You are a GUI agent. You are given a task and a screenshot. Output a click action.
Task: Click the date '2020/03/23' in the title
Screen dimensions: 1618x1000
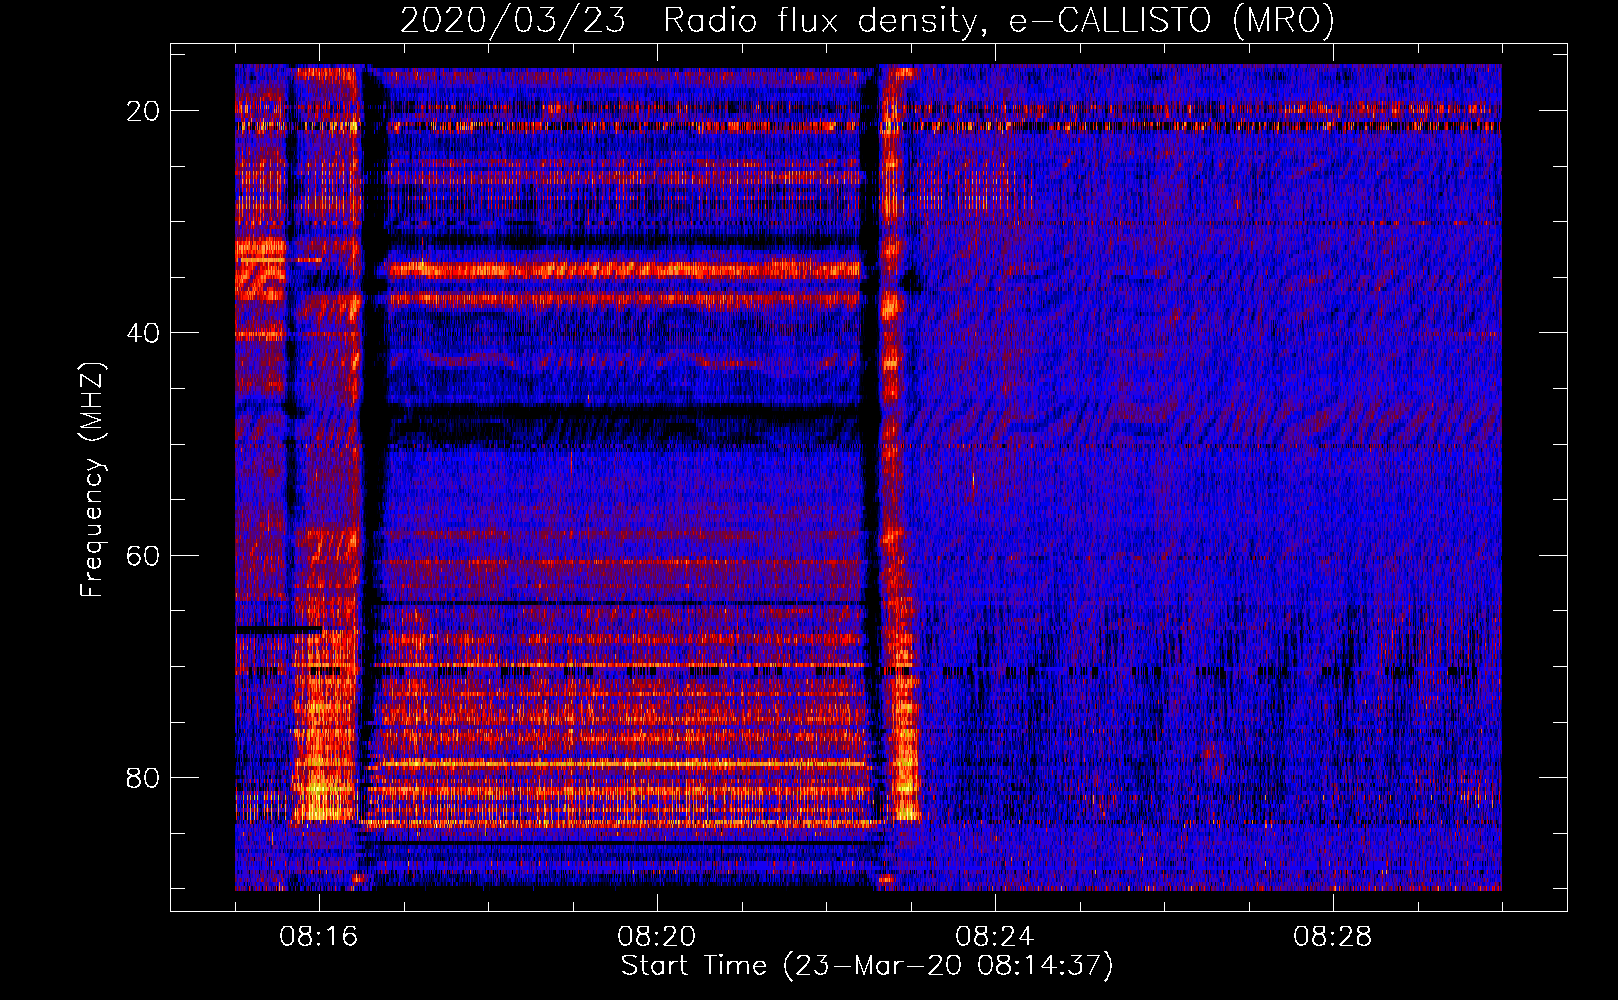pos(513,20)
